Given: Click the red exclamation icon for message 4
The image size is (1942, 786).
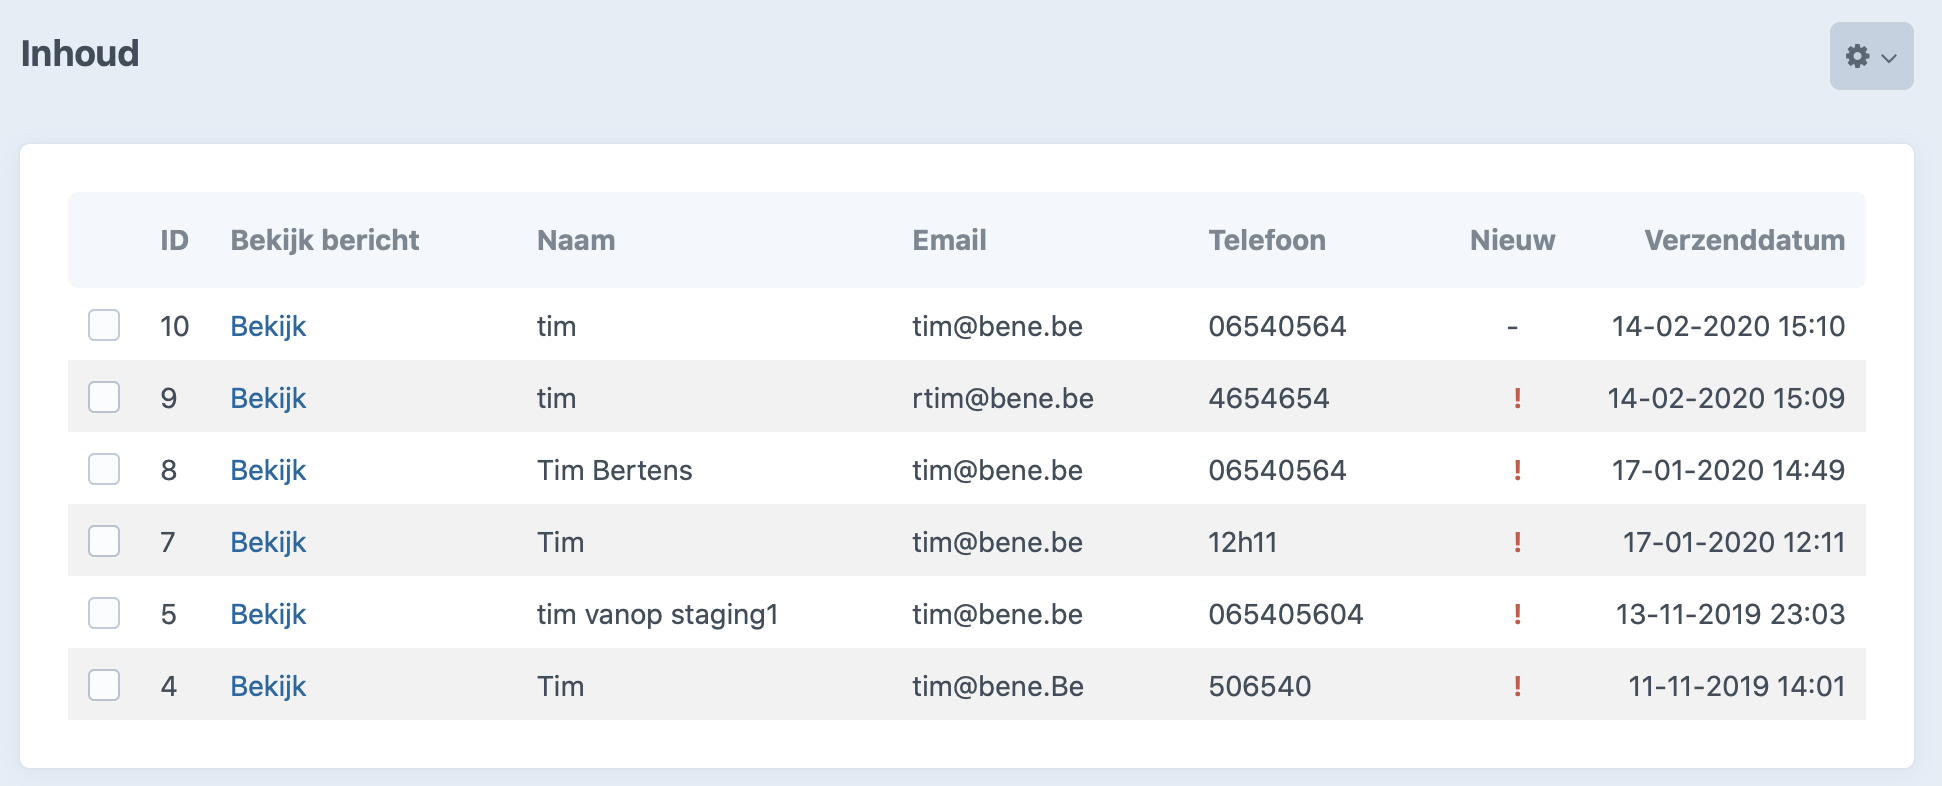Looking at the screenshot, I should click(x=1517, y=686).
